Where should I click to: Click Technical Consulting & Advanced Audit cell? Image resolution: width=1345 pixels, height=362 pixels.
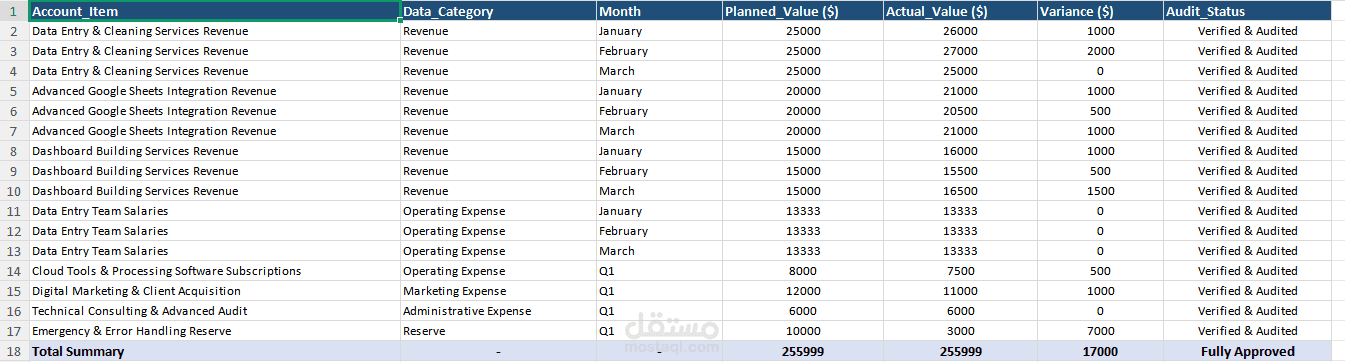click(x=214, y=311)
